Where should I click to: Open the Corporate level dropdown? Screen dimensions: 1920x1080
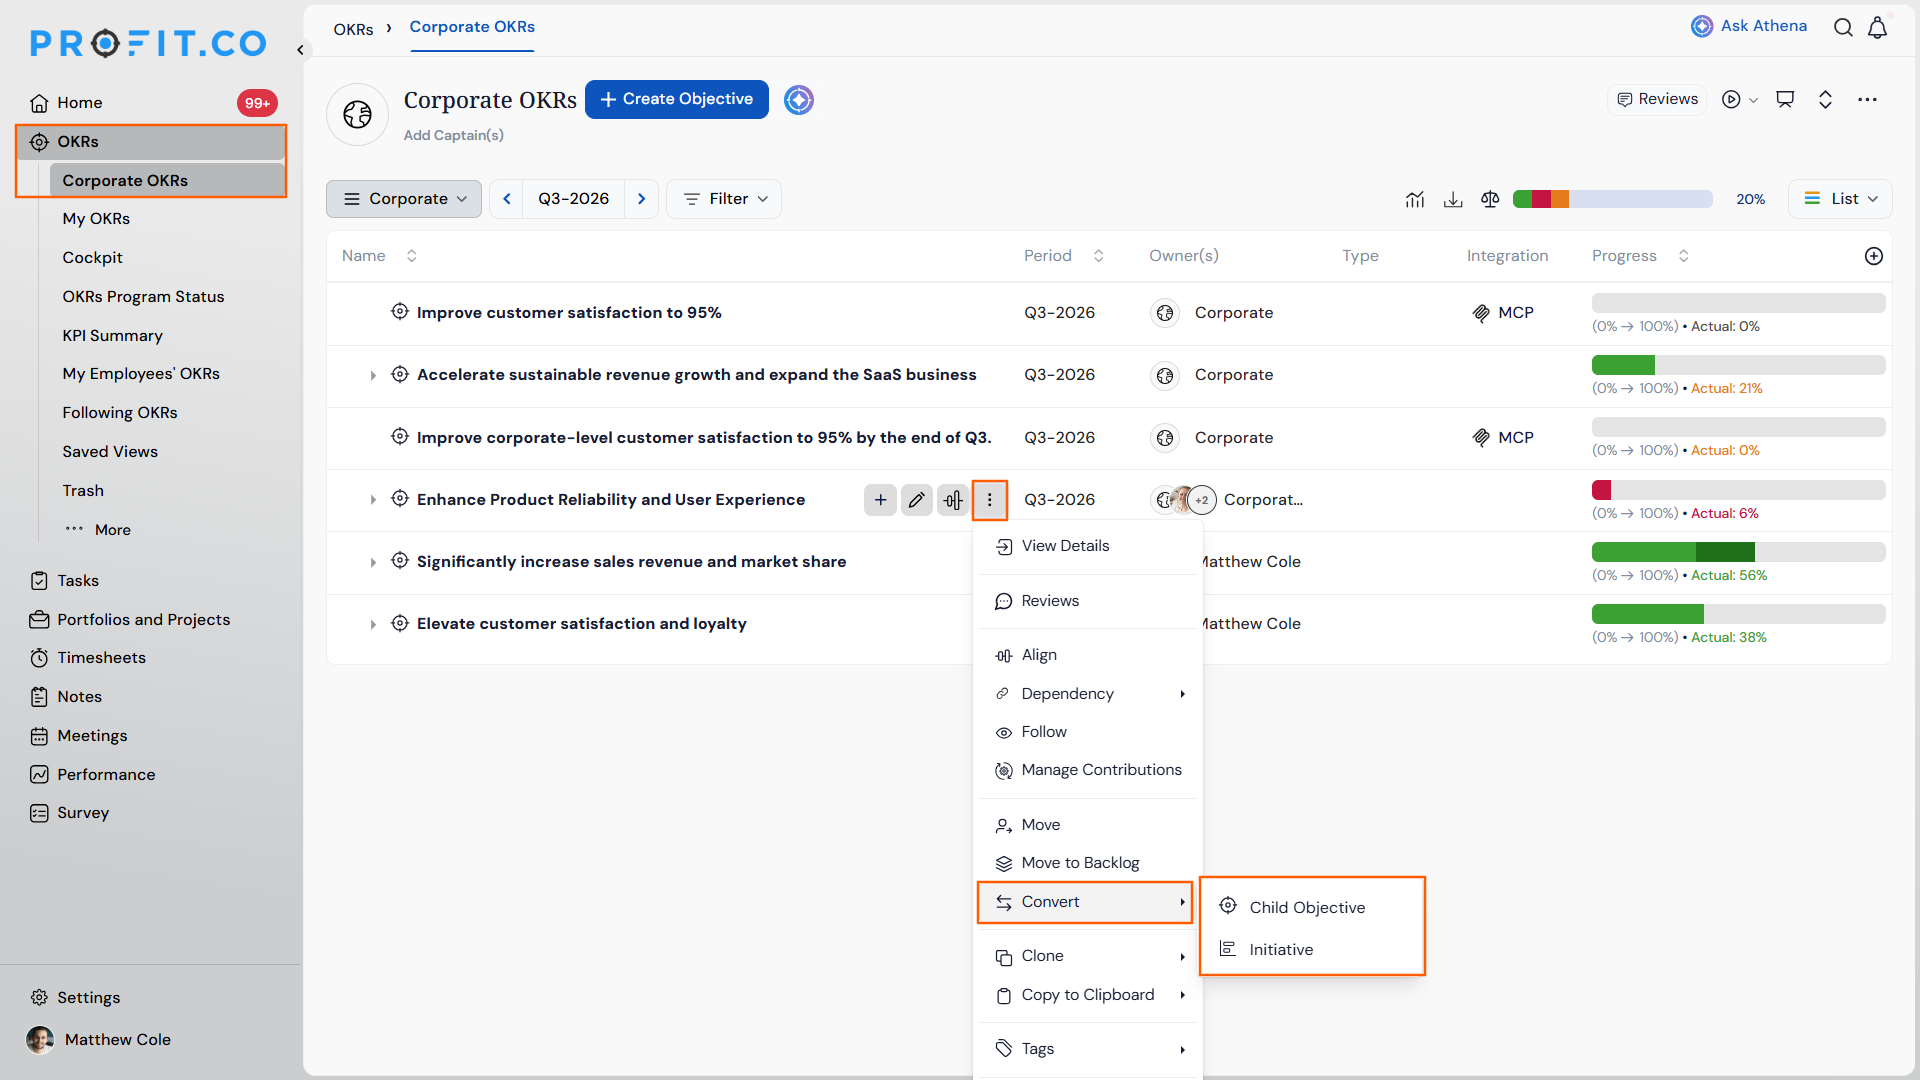[404, 199]
